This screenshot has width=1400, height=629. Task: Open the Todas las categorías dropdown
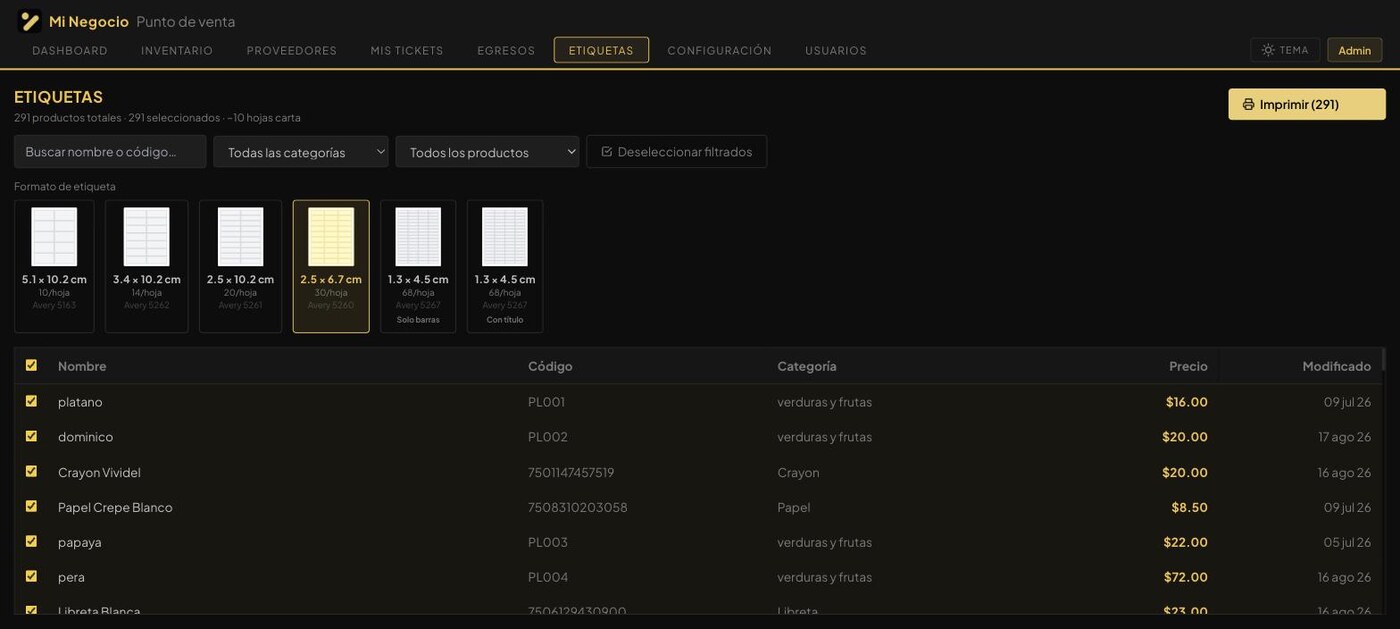pyautogui.click(x=301, y=152)
